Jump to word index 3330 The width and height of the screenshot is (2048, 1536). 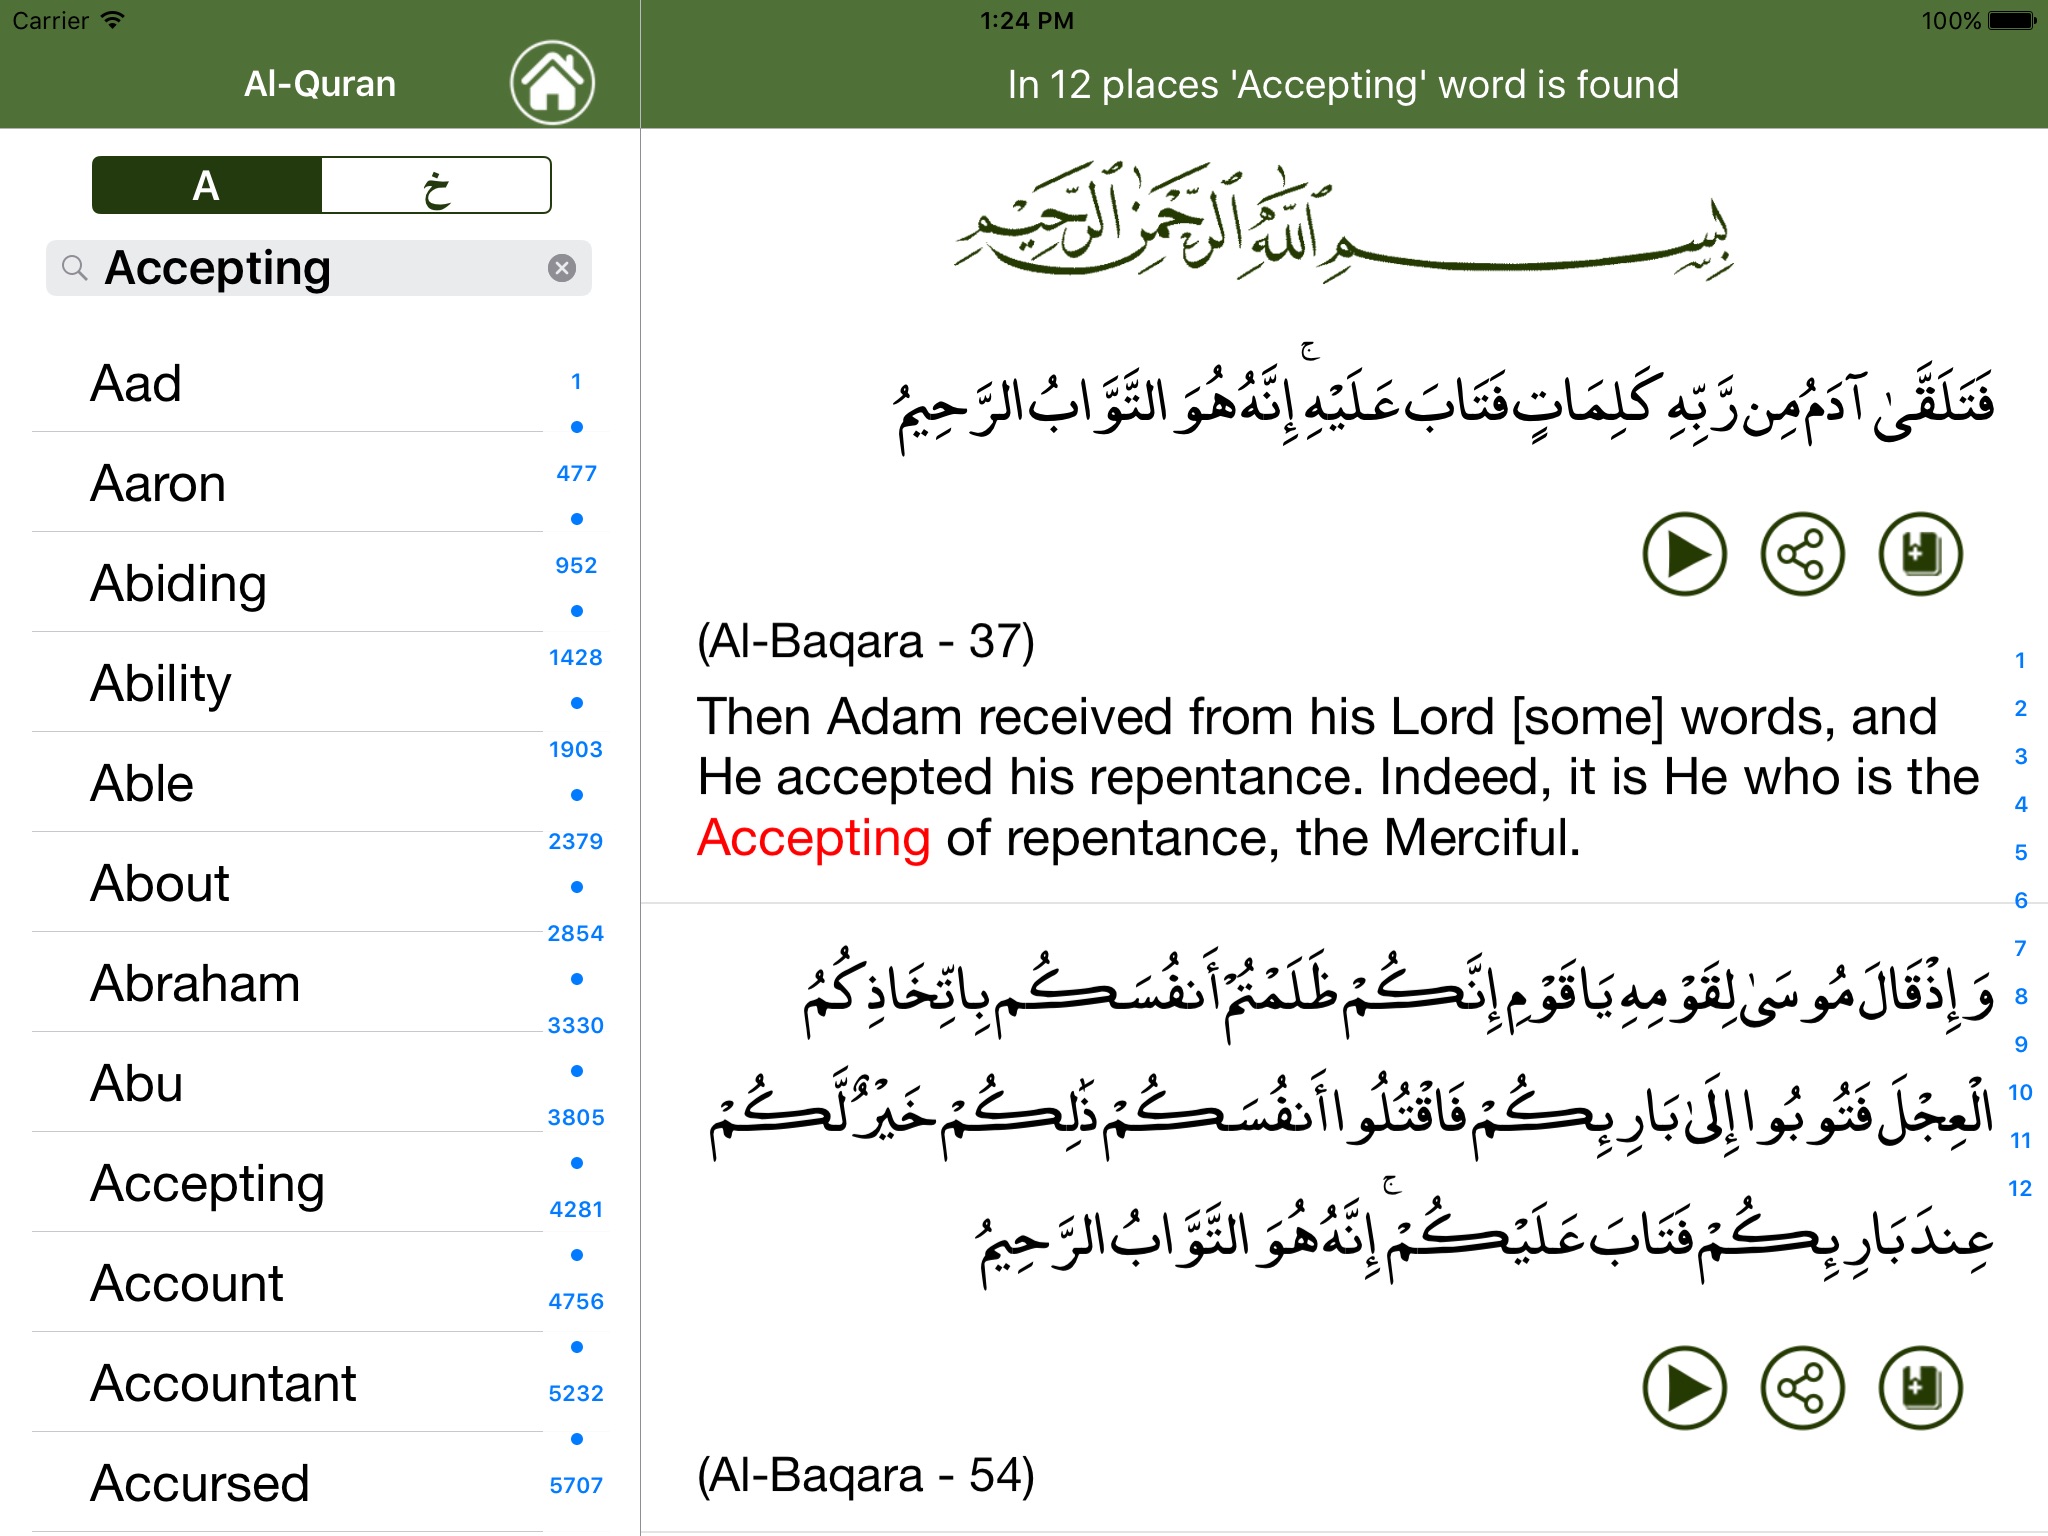[576, 1026]
